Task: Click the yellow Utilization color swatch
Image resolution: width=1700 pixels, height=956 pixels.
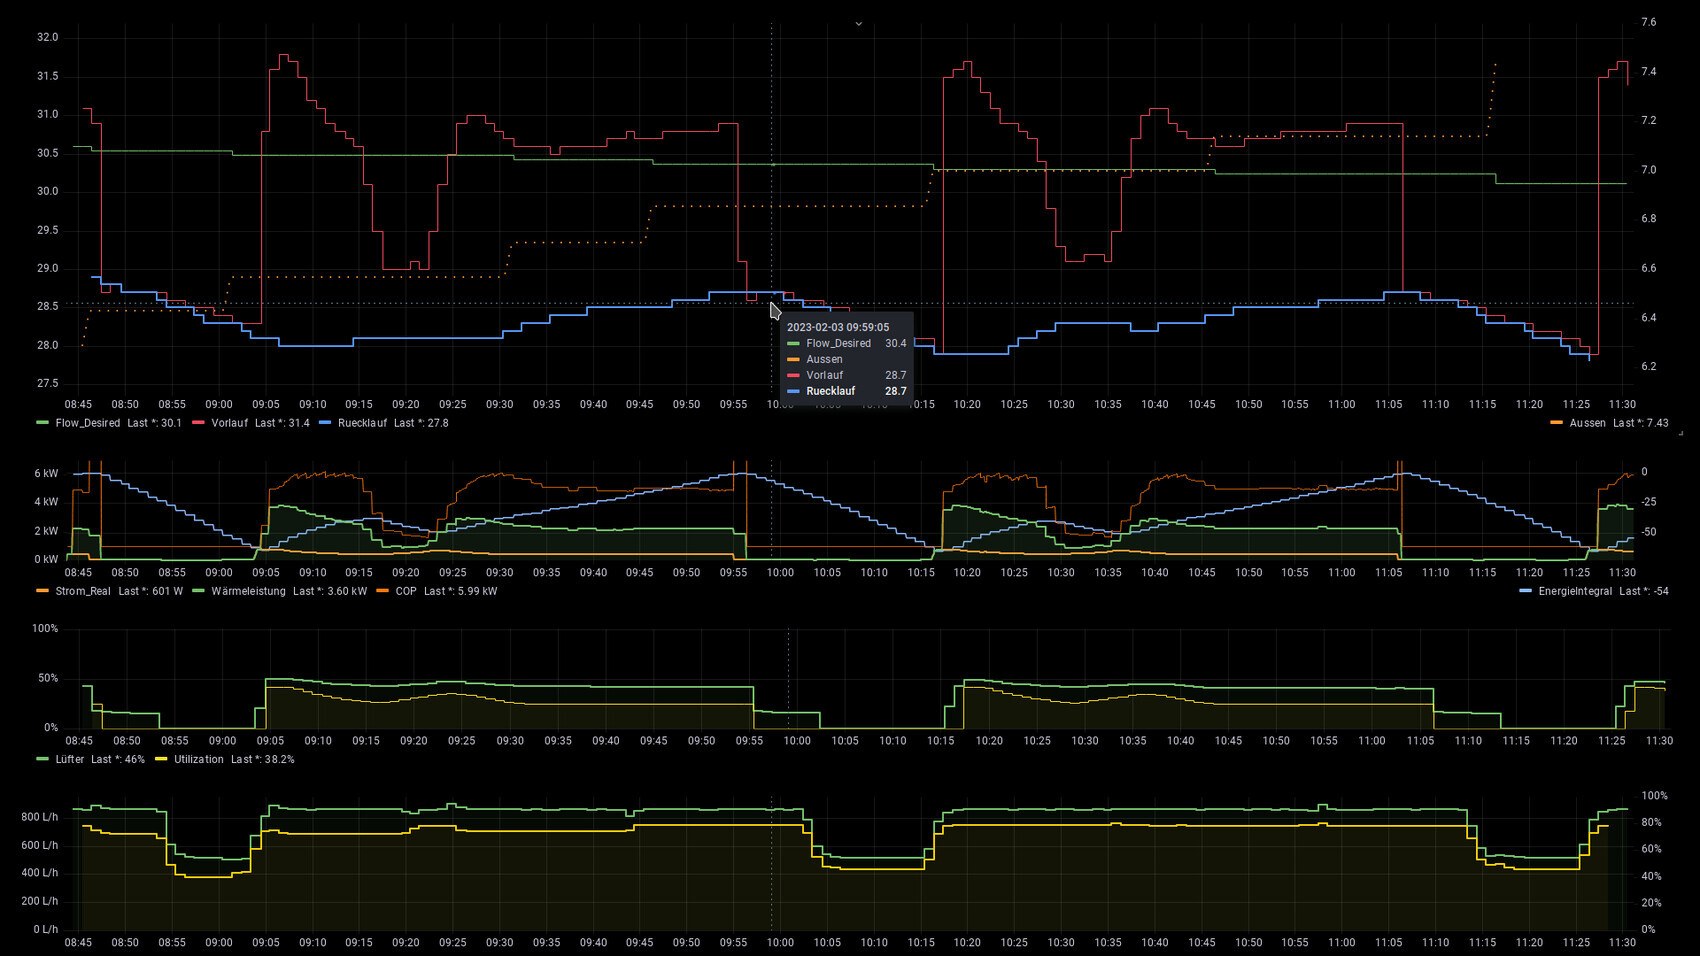Action: coord(161,759)
